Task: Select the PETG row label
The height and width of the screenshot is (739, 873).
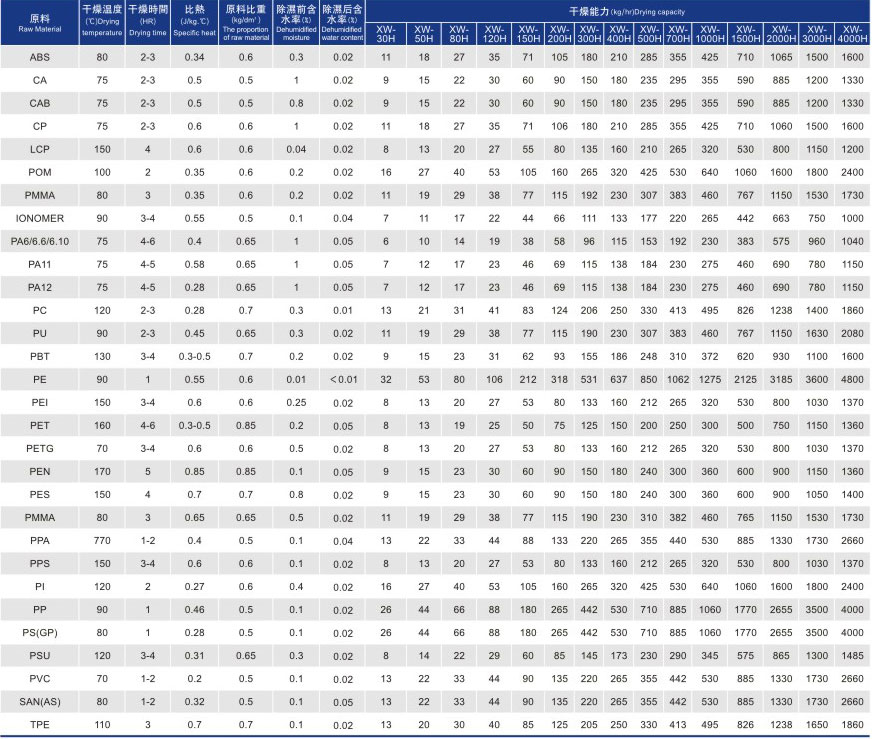Action: coord(39,448)
